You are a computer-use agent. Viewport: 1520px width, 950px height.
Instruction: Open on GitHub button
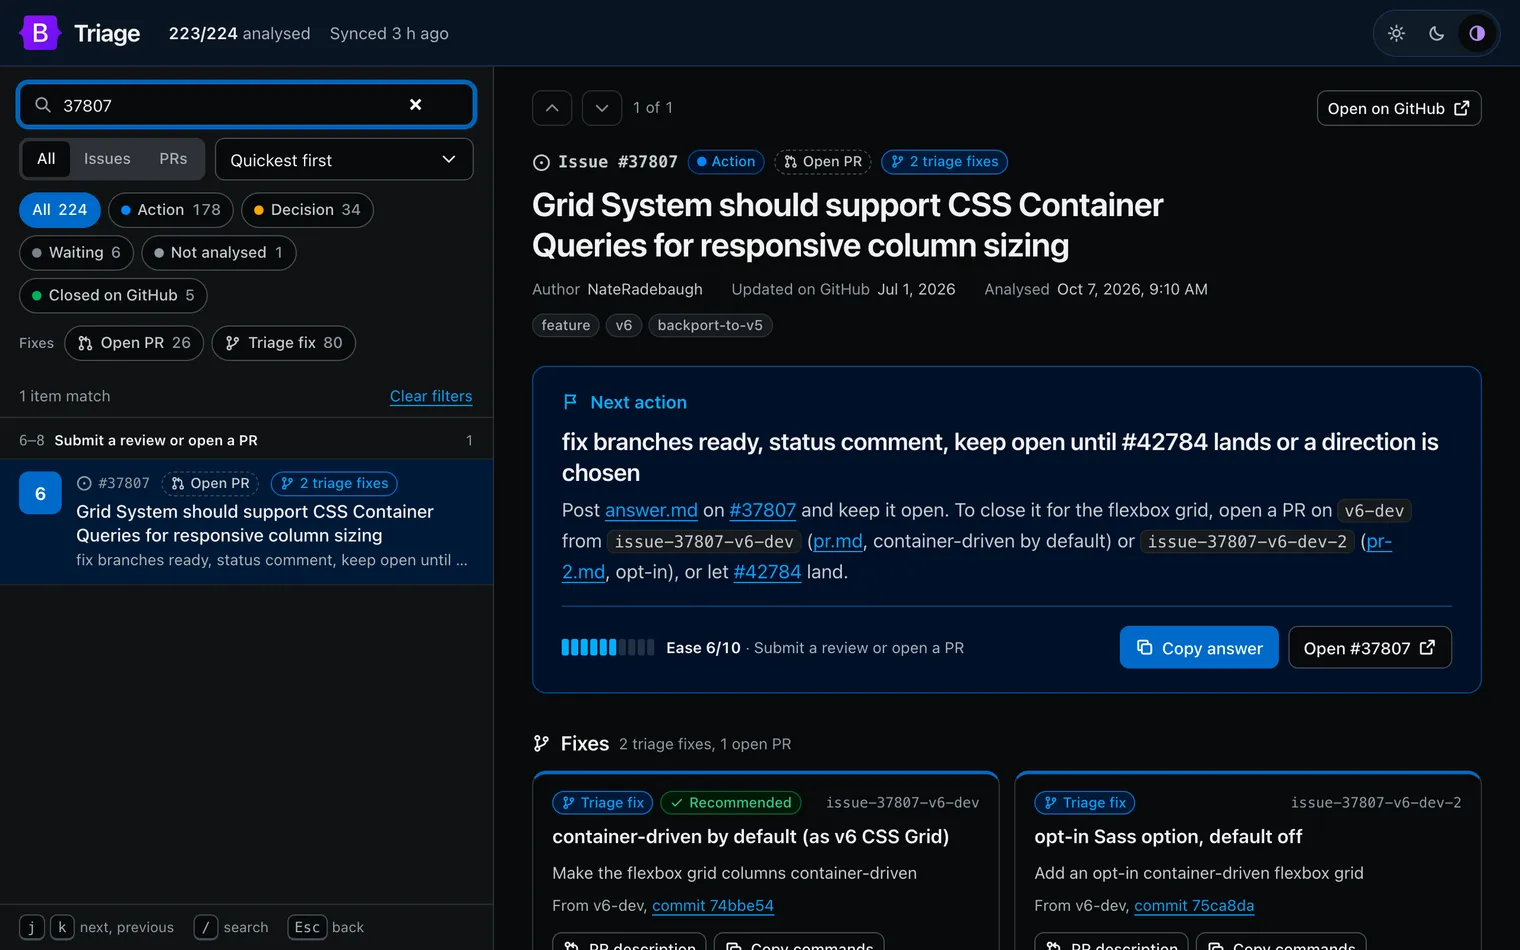[x=1399, y=109]
